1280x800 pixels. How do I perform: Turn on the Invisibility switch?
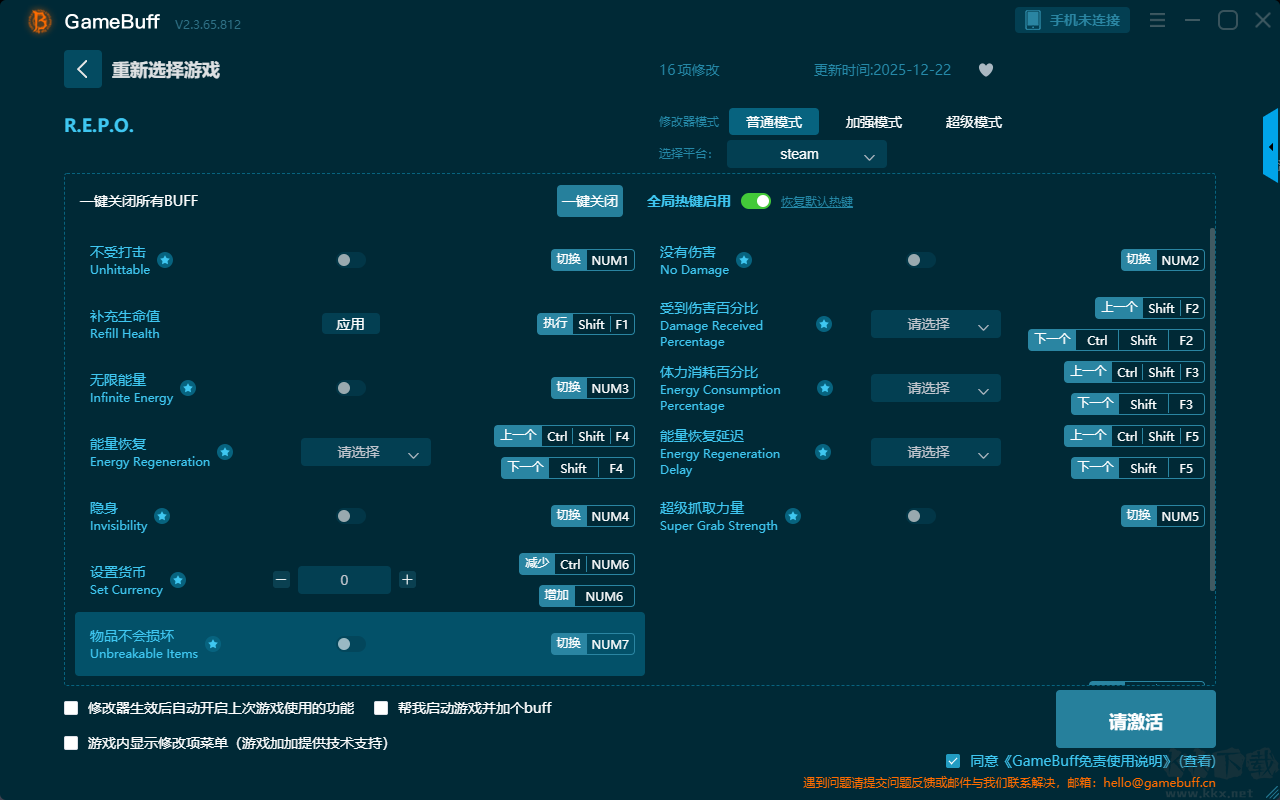pyautogui.click(x=350, y=516)
